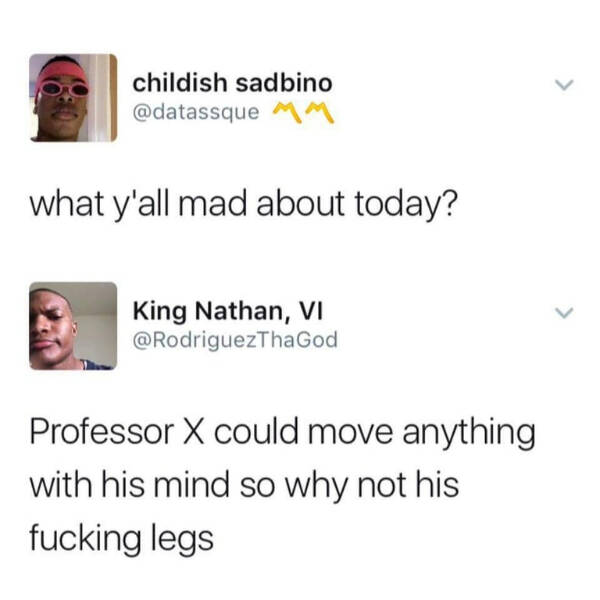This screenshot has width=600, height=600.
Task: Click the second flexed bicep emoji
Action: [318, 112]
